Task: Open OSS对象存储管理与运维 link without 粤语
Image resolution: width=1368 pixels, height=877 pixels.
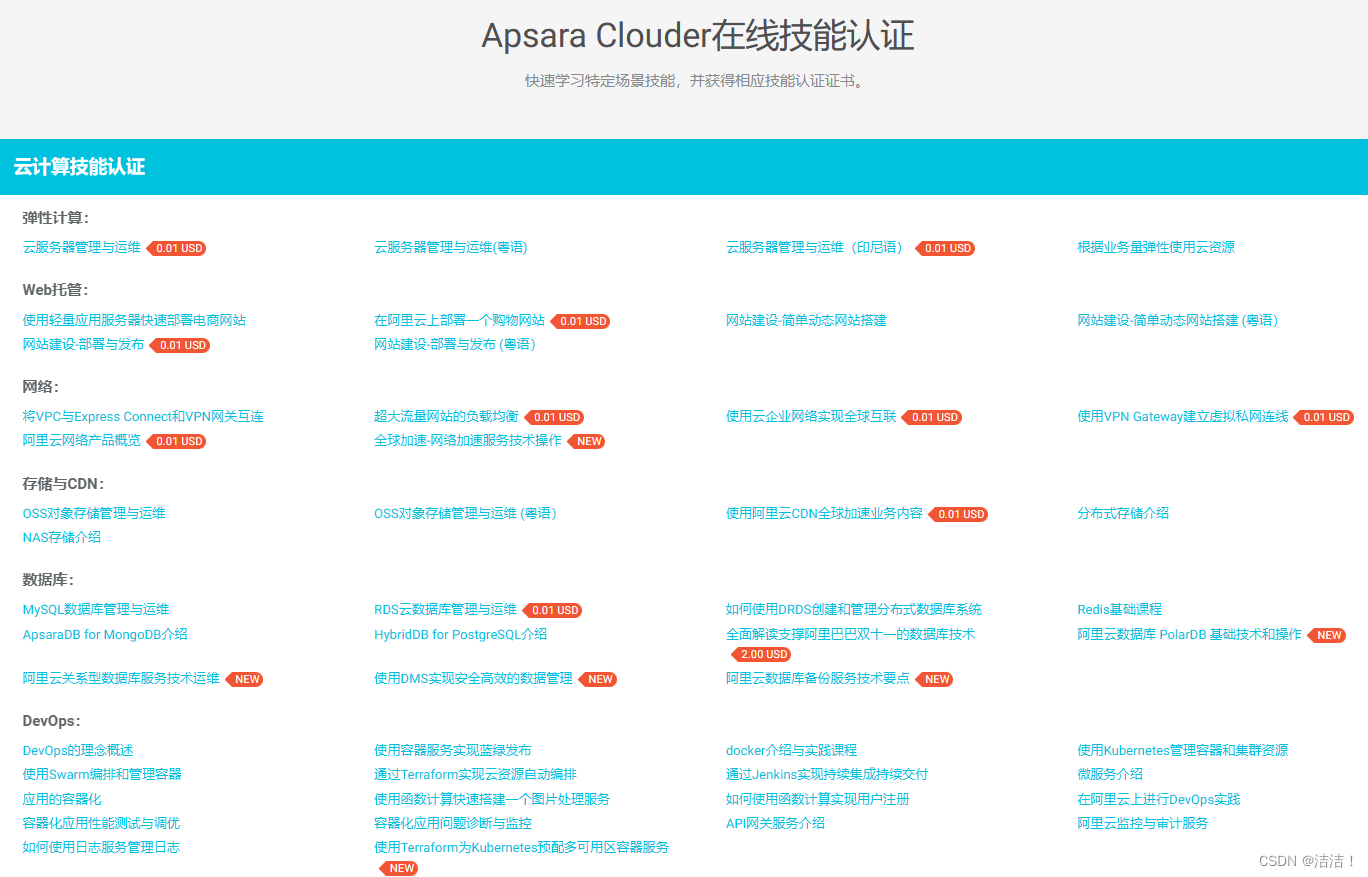Action: [94, 513]
